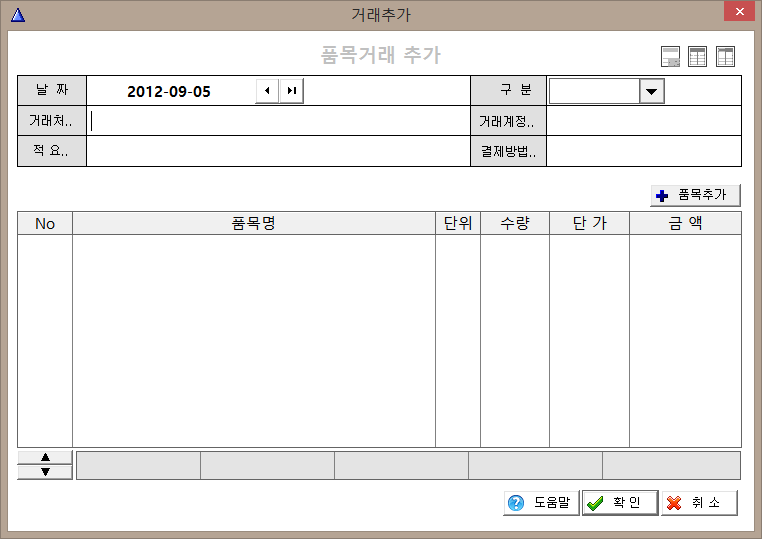Click the 적요 text field
This screenshot has width=762, height=539.
pyautogui.click(x=278, y=151)
